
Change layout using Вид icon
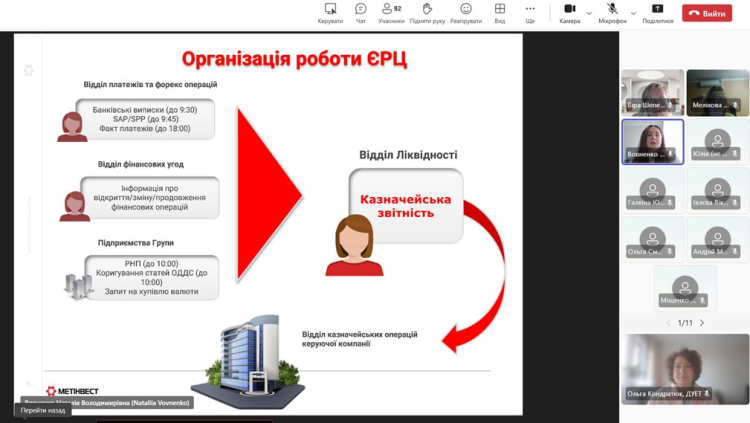point(500,12)
